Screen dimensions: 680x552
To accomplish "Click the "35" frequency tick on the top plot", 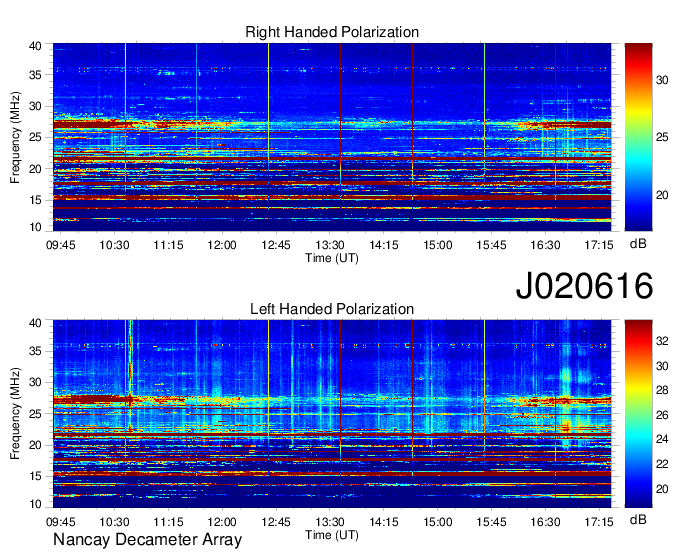I will pos(35,75).
